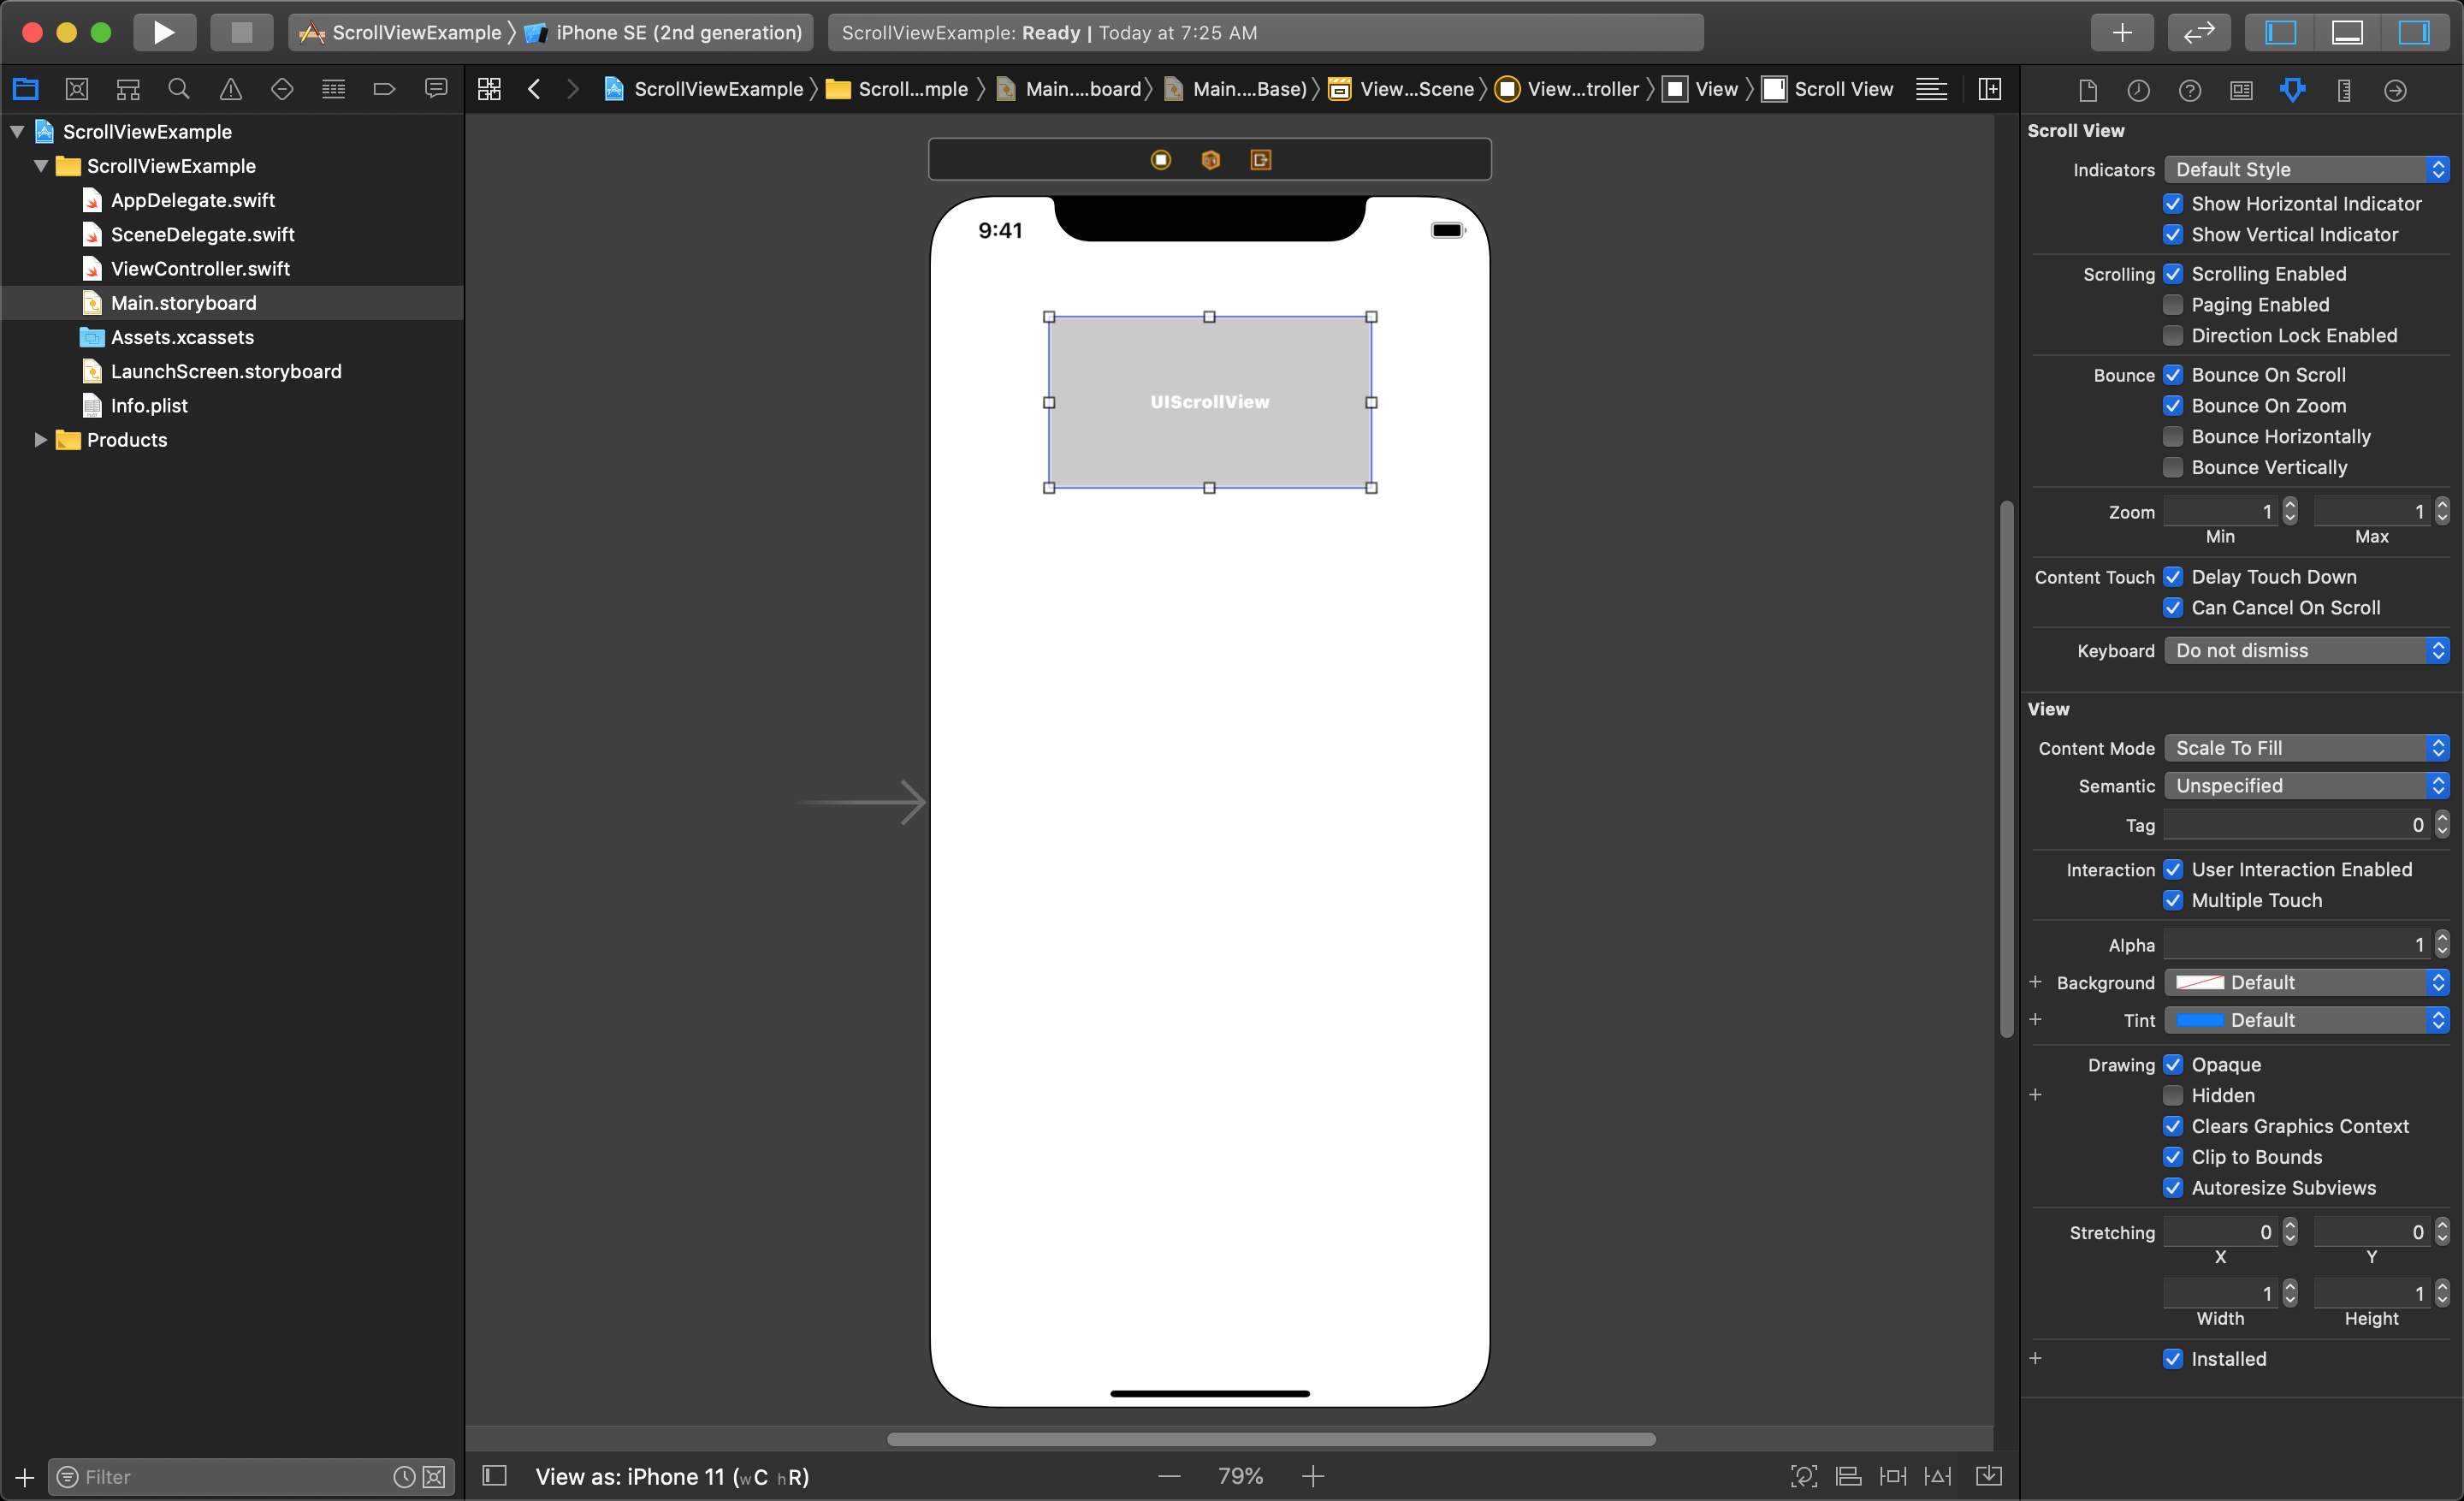Open related items grid menu
The height and width of the screenshot is (1501, 2464).
click(x=489, y=89)
